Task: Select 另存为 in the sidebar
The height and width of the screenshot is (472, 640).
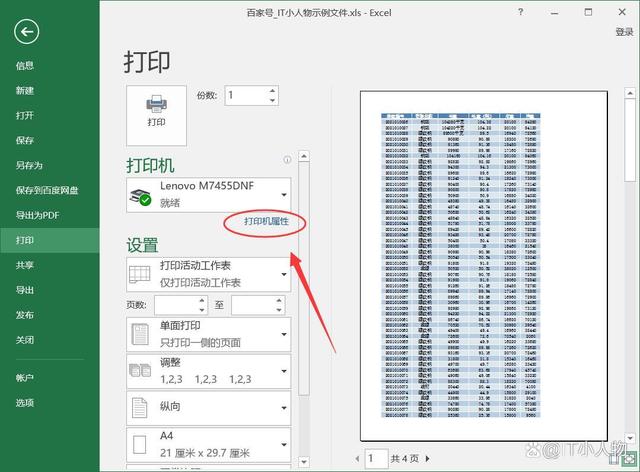Action: coord(29,165)
